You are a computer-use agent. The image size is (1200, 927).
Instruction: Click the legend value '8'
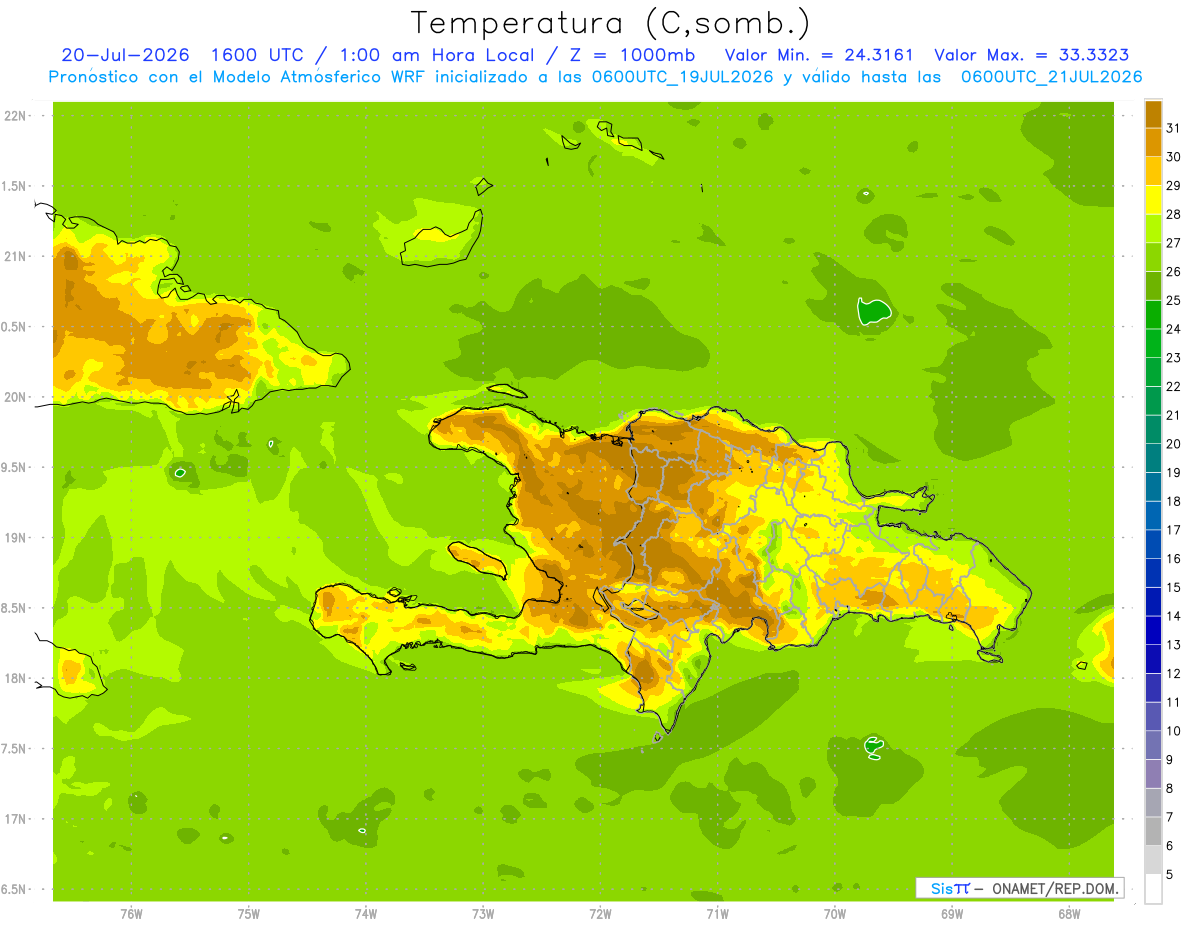click(1169, 788)
